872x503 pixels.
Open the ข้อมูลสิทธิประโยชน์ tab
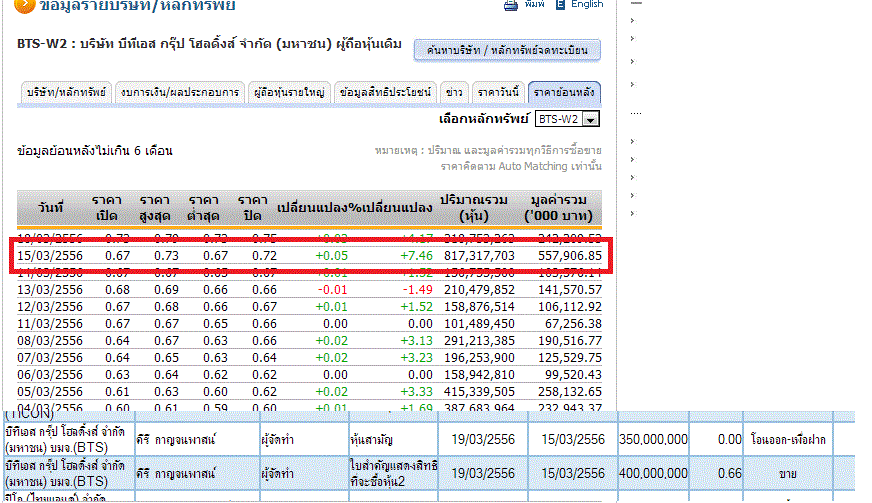[385, 92]
